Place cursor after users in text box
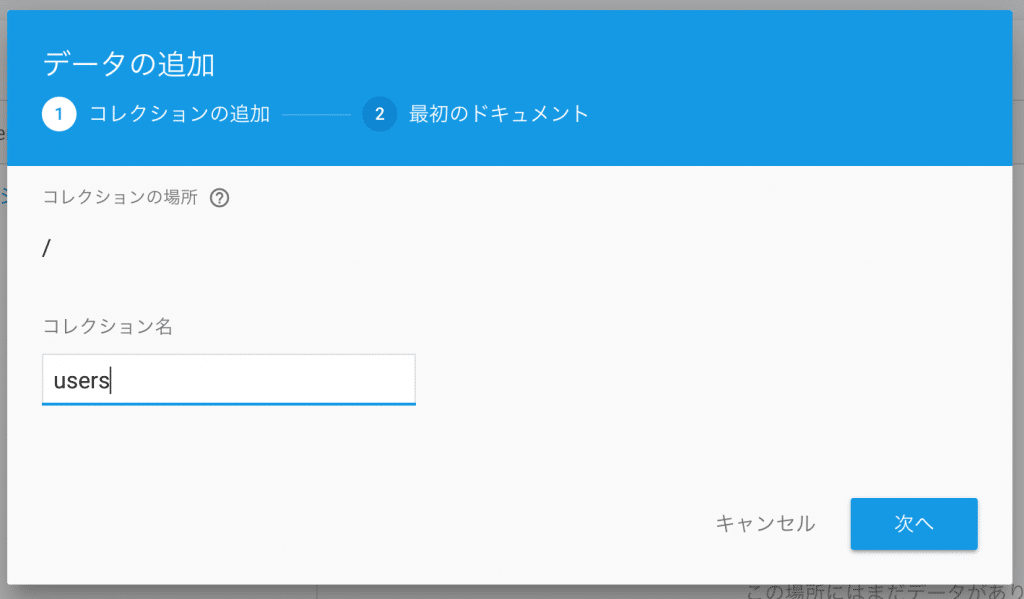This screenshot has height=599, width=1024. click(x=111, y=380)
